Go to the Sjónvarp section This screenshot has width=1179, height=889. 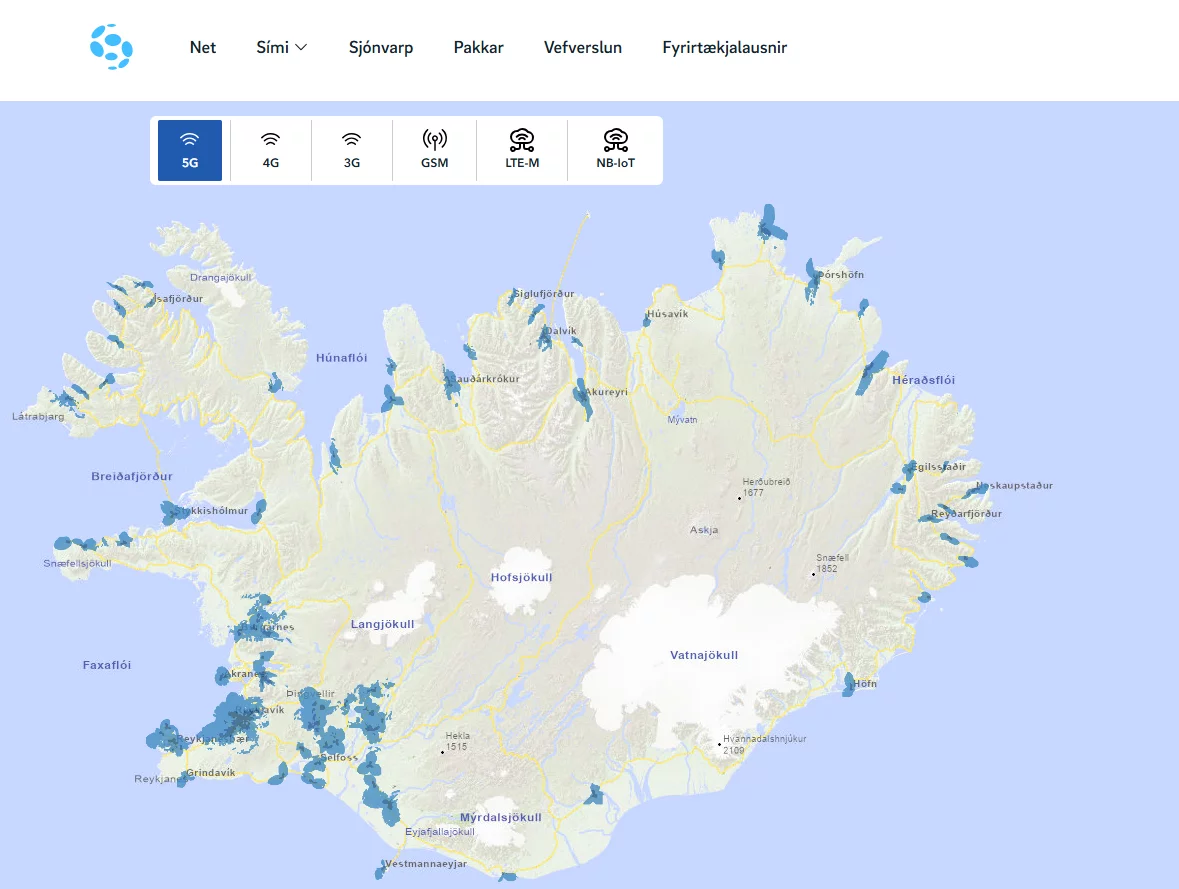pyautogui.click(x=381, y=46)
